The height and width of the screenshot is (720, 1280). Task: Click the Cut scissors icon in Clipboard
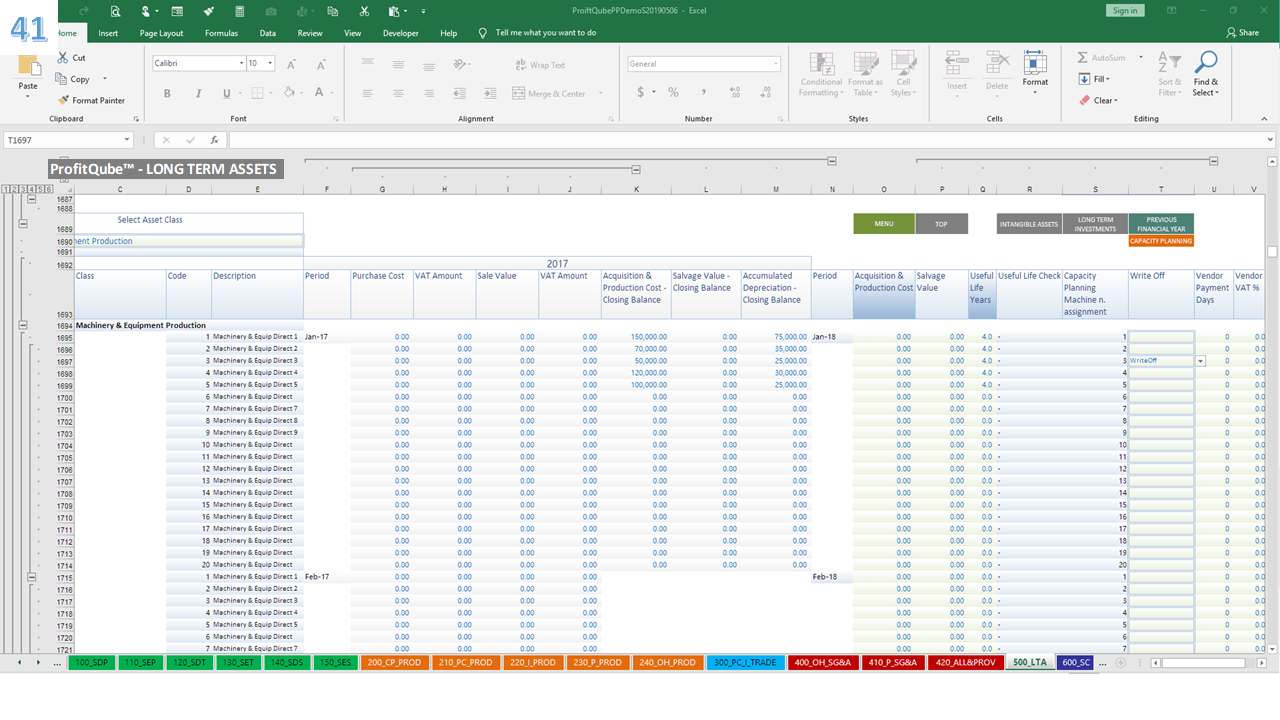[x=64, y=58]
